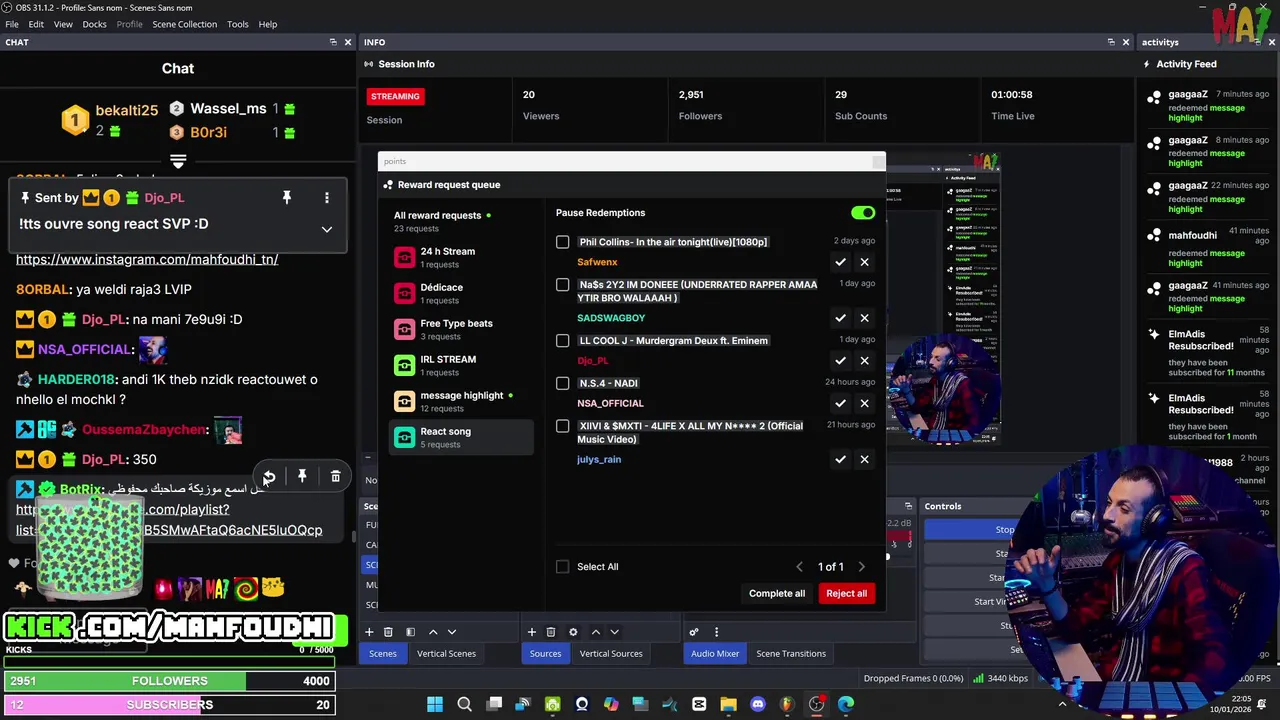Viewport: 1280px width, 720px height.
Task: Open the File menu
Action: coord(12,24)
